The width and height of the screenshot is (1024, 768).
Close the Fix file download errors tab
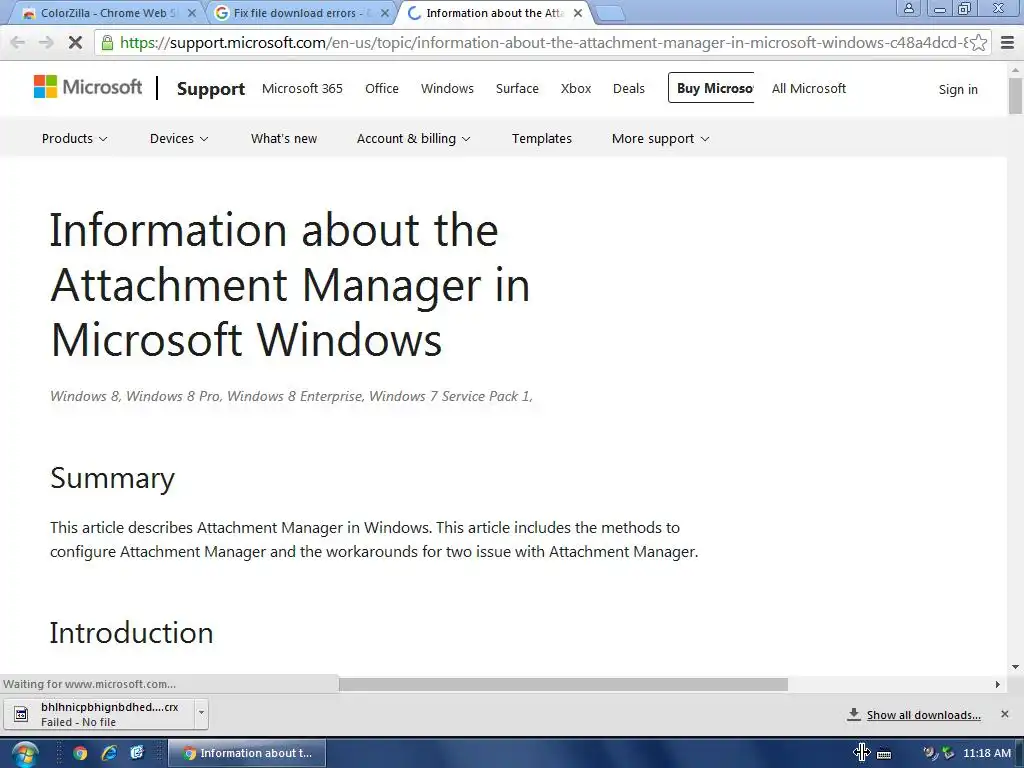[385, 13]
